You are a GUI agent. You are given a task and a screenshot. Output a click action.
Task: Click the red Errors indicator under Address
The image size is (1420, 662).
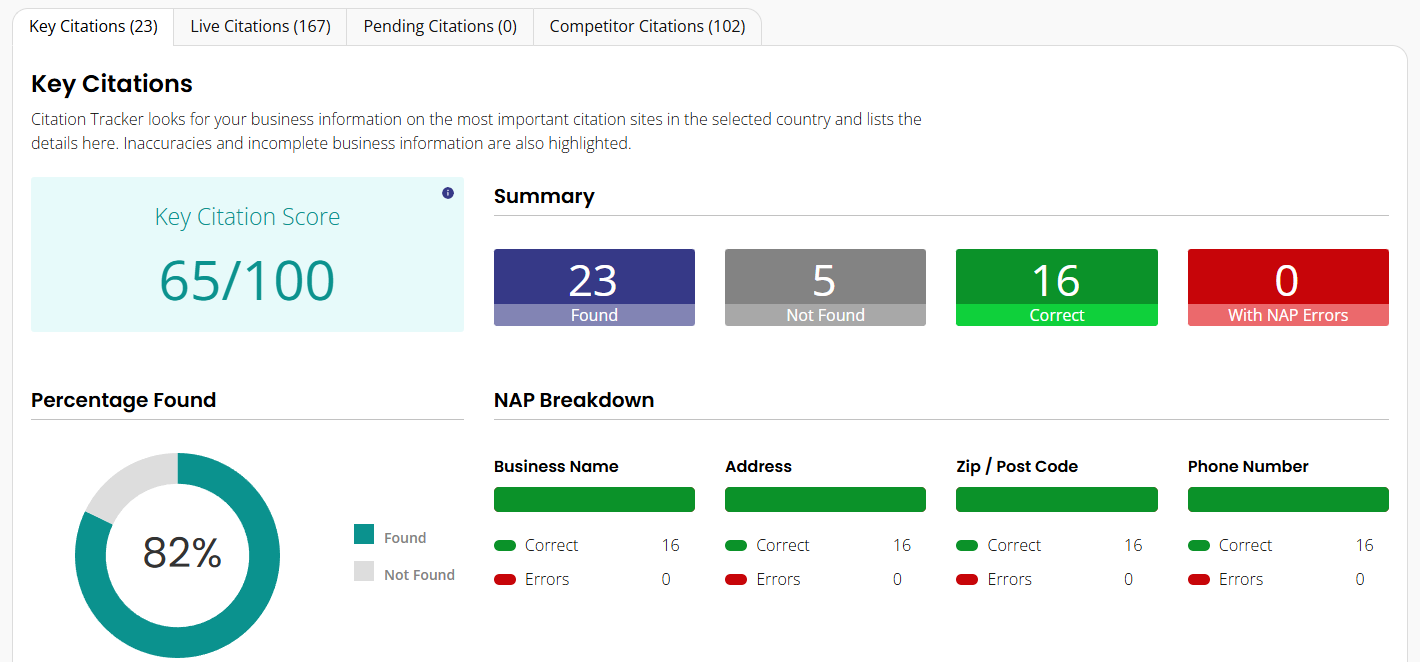coord(736,580)
